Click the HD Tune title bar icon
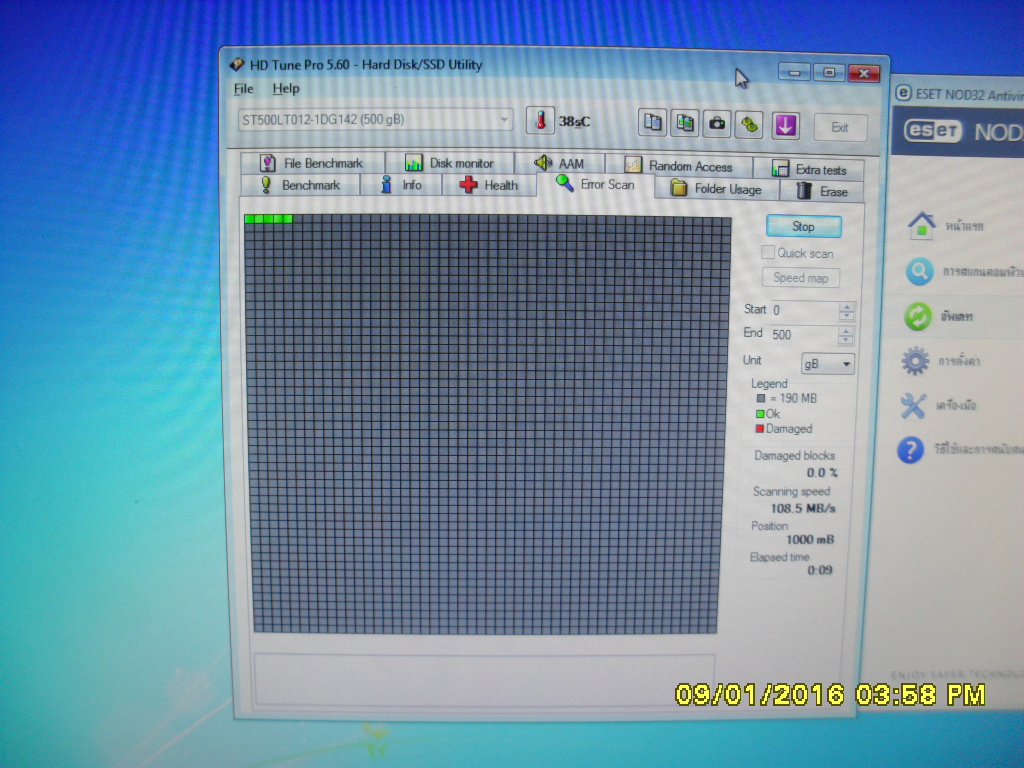1024x768 pixels. click(x=236, y=64)
